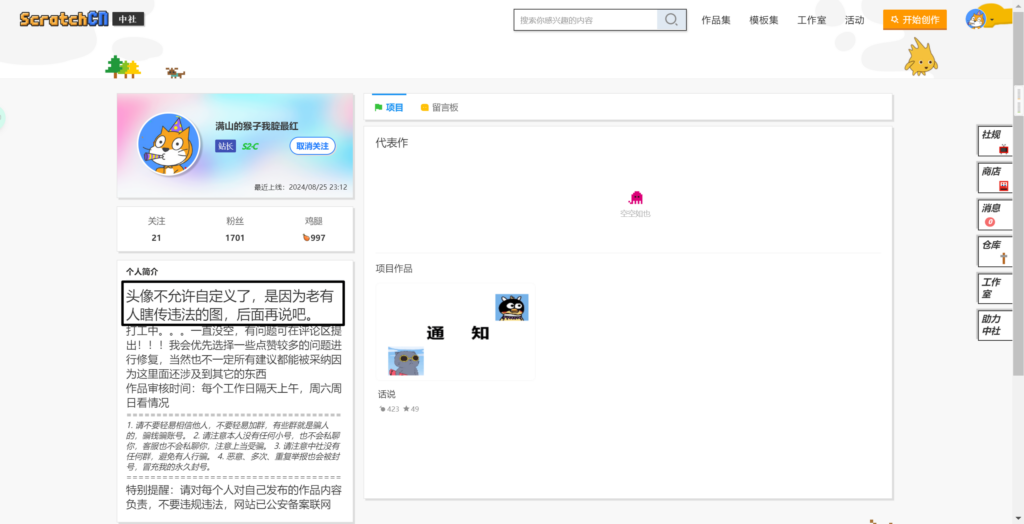Click the search magnifier icon
Screen dimensions: 1024x524
tap(672, 20)
